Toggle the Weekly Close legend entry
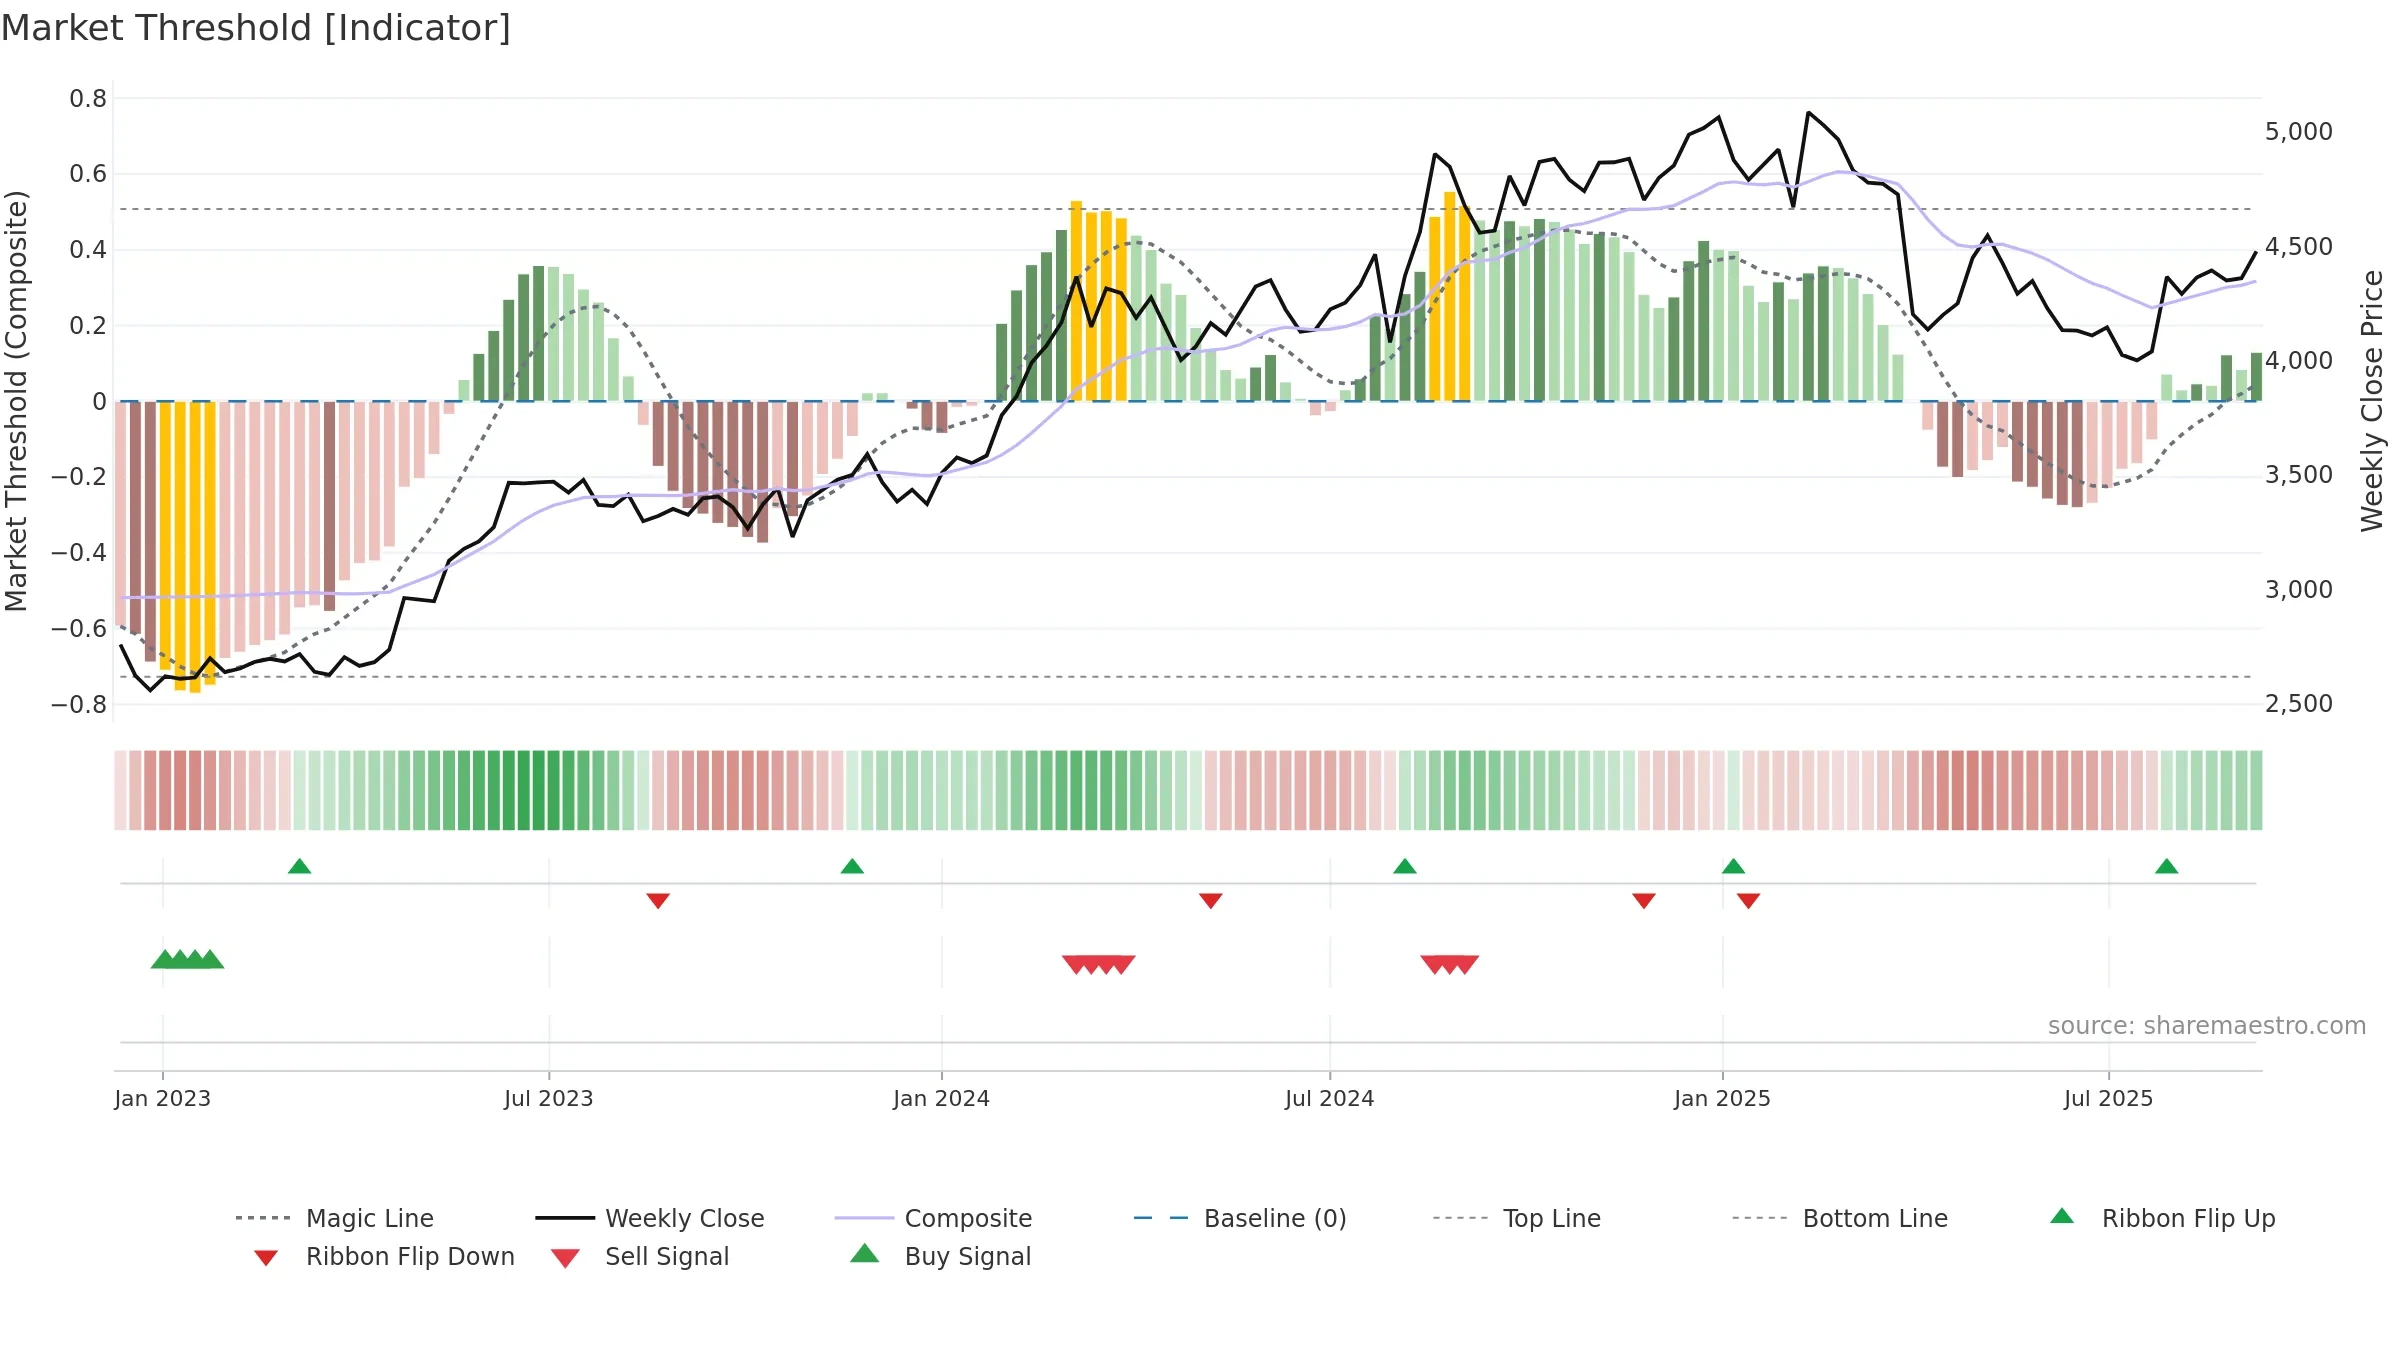2400x1350 pixels. 649,1218
